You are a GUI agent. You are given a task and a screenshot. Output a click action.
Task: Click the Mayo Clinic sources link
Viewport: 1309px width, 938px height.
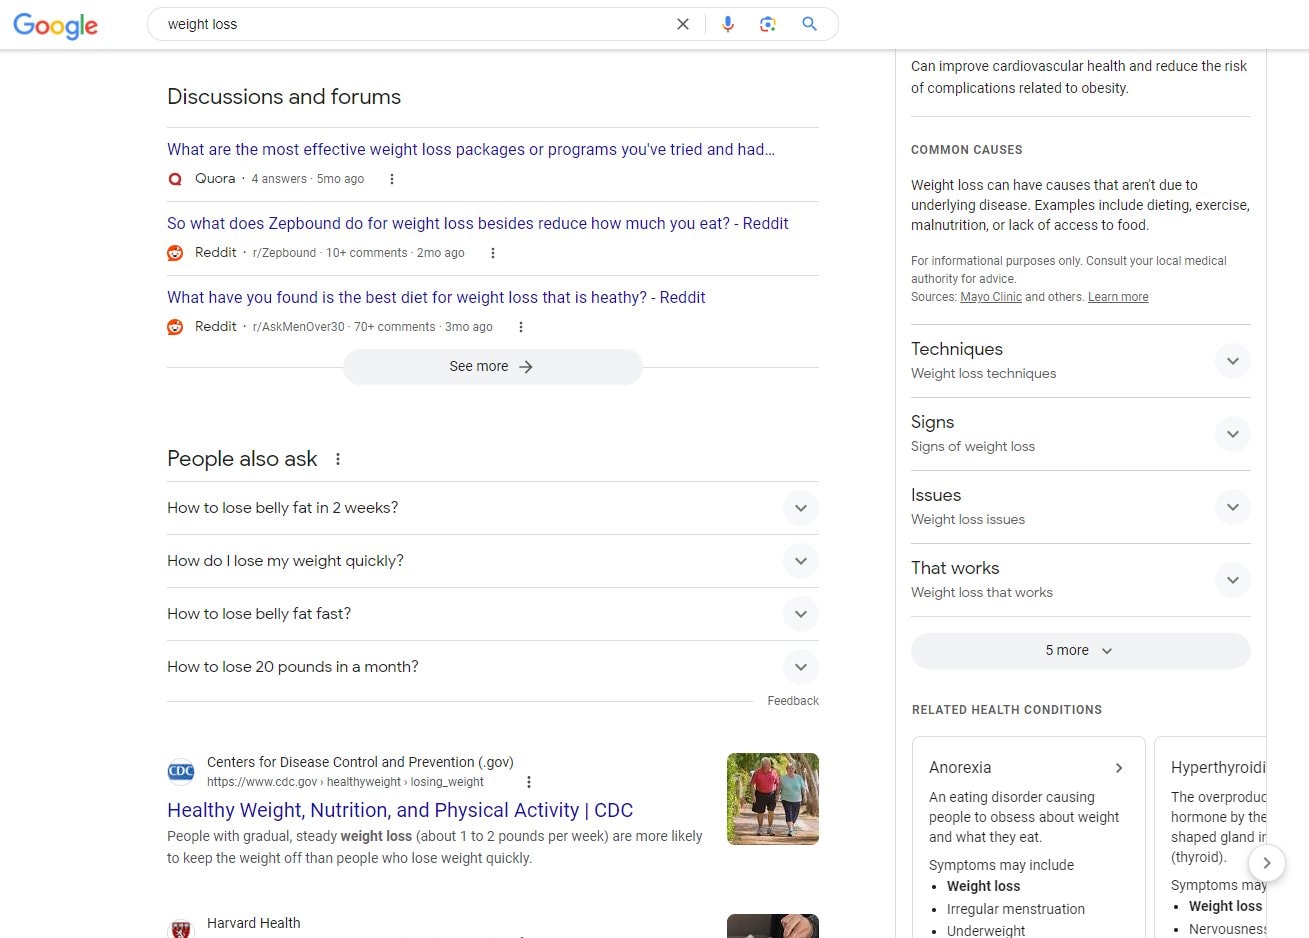tap(990, 296)
